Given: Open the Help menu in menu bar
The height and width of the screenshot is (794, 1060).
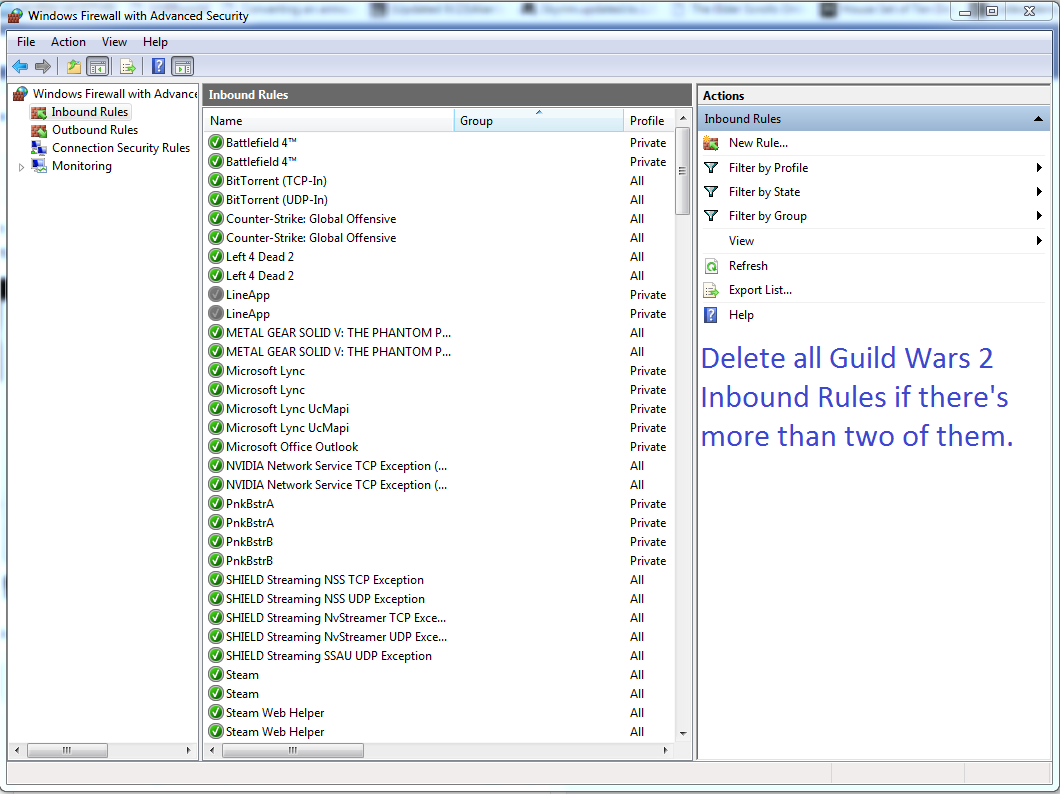Looking at the screenshot, I should pyautogui.click(x=155, y=42).
